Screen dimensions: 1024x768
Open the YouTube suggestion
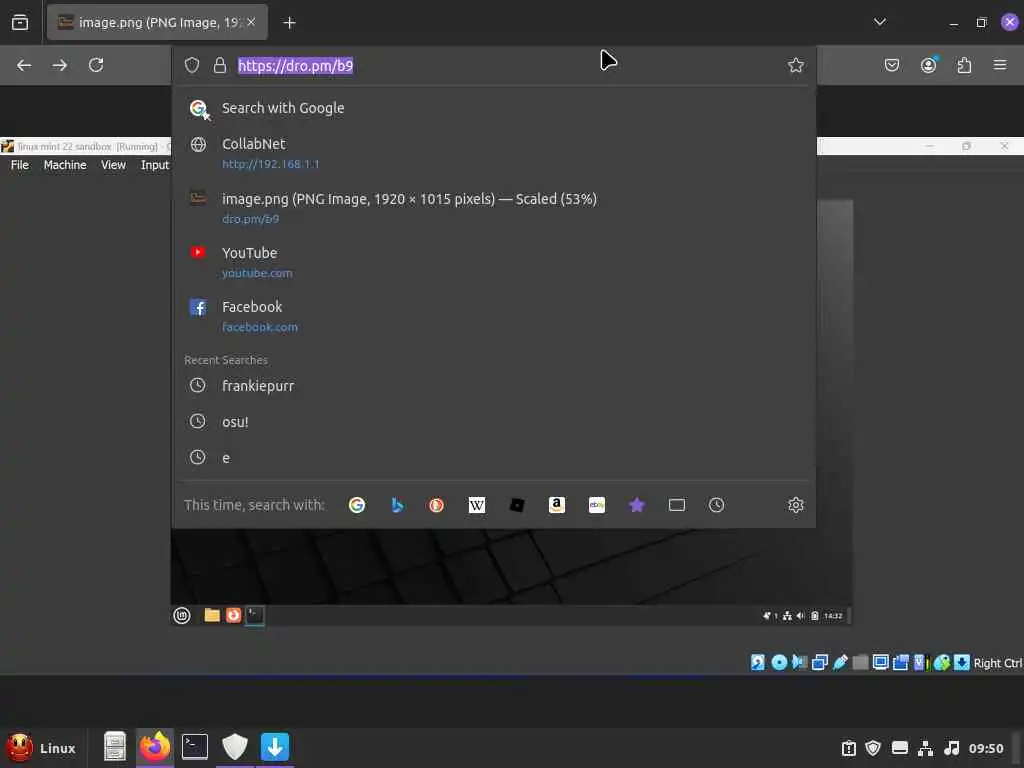click(x=494, y=263)
